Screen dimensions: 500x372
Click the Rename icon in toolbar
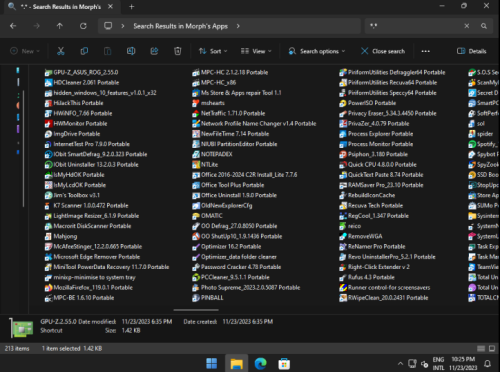[x=131, y=51]
